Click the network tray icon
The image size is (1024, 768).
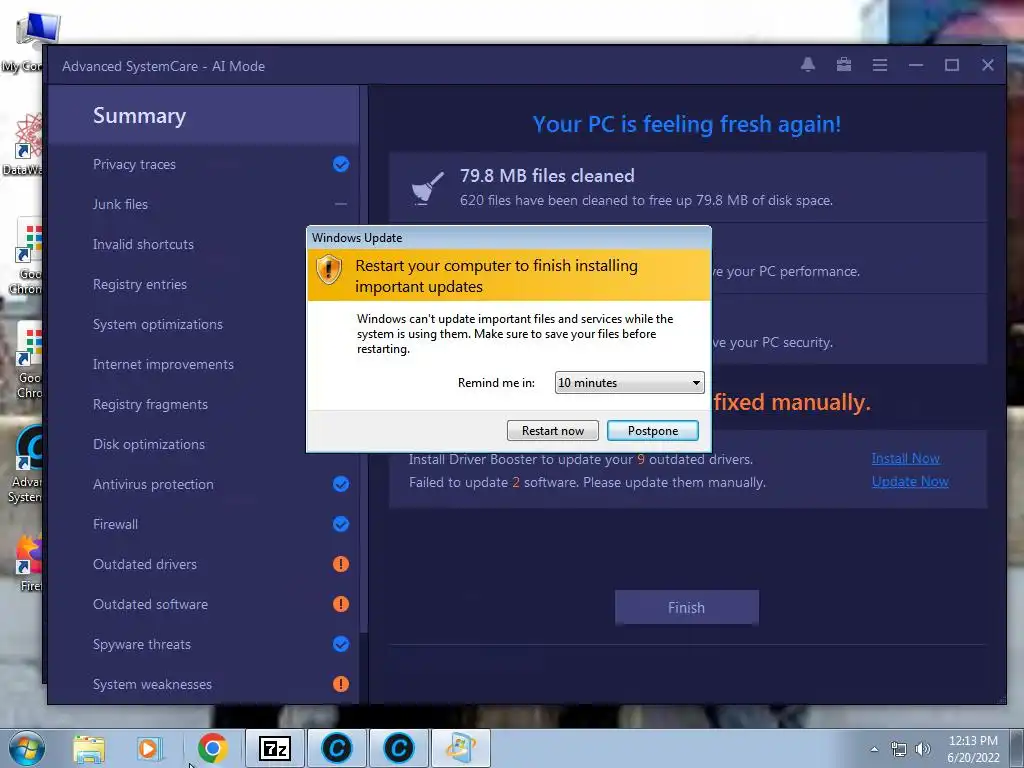(899, 750)
